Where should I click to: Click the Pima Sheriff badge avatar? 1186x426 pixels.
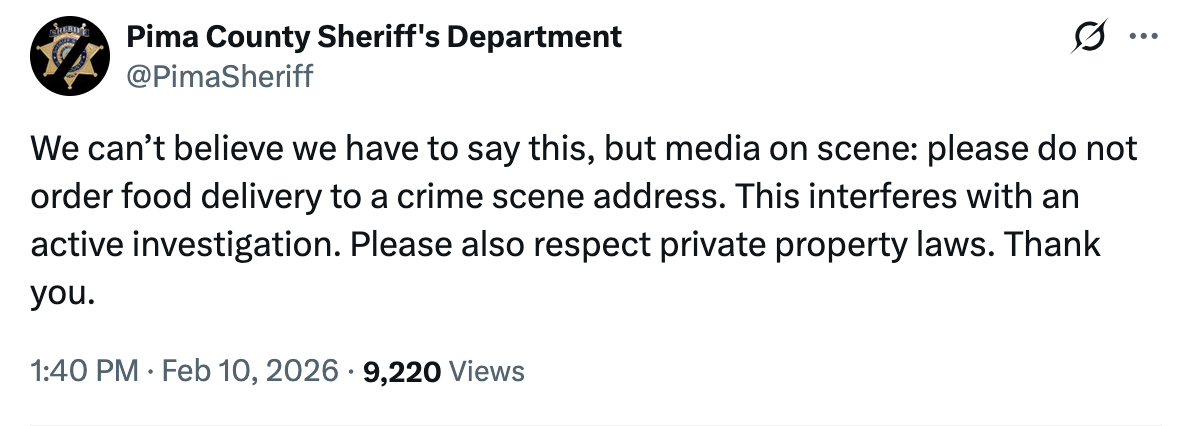coord(67,54)
